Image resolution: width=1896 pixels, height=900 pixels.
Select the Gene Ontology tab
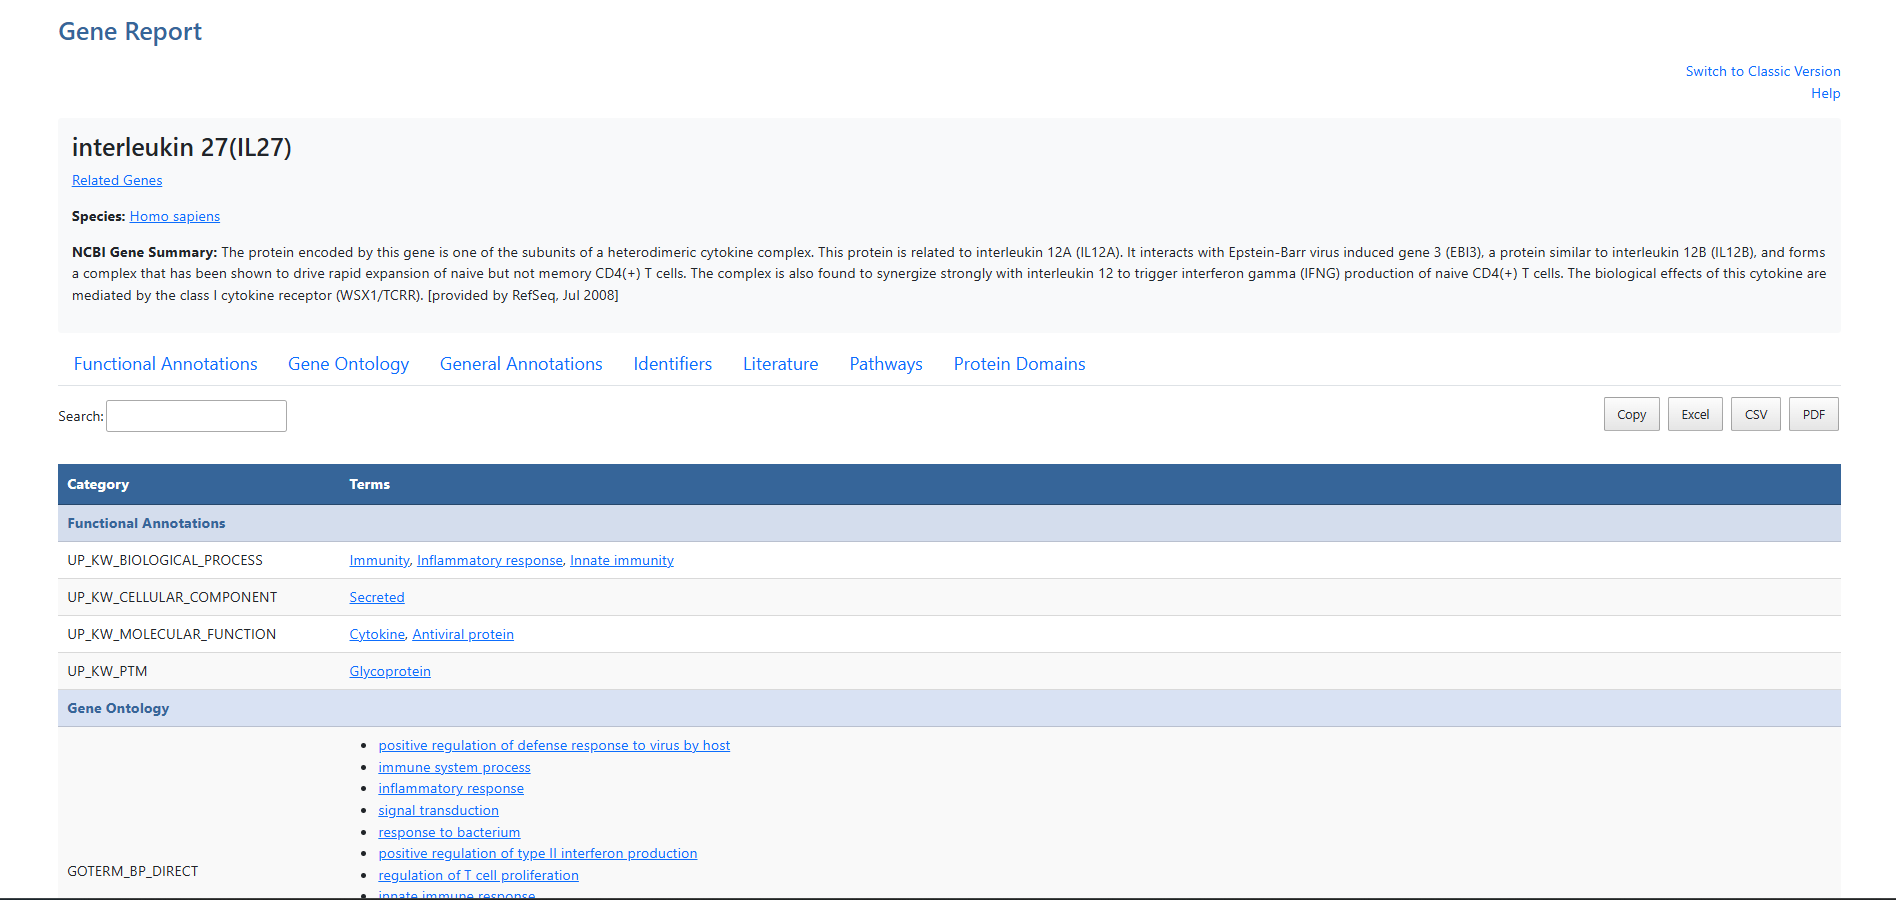(x=348, y=363)
